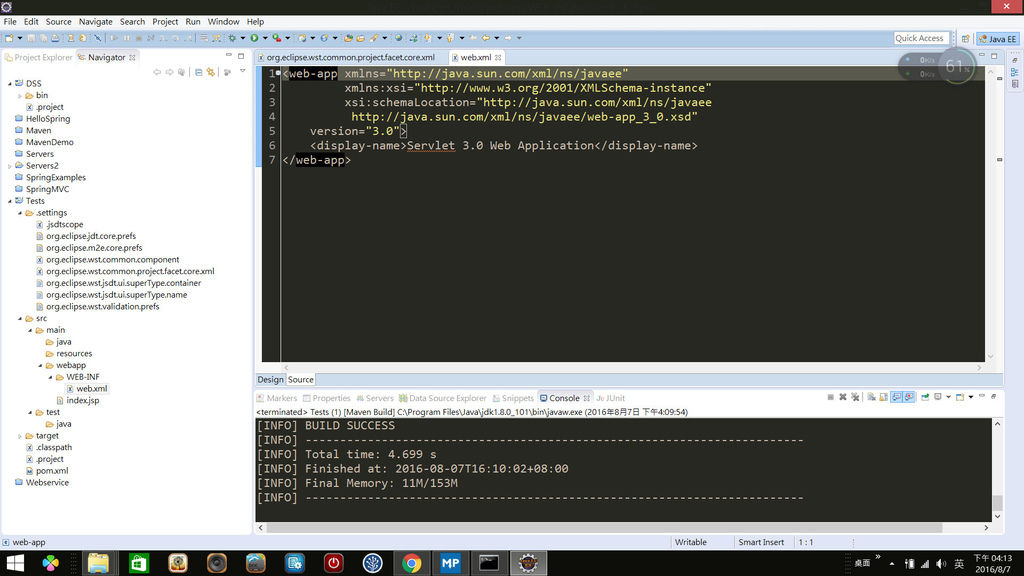Click Smart Insert in the status bar
This screenshot has width=1024, height=576.
point(761,542)
